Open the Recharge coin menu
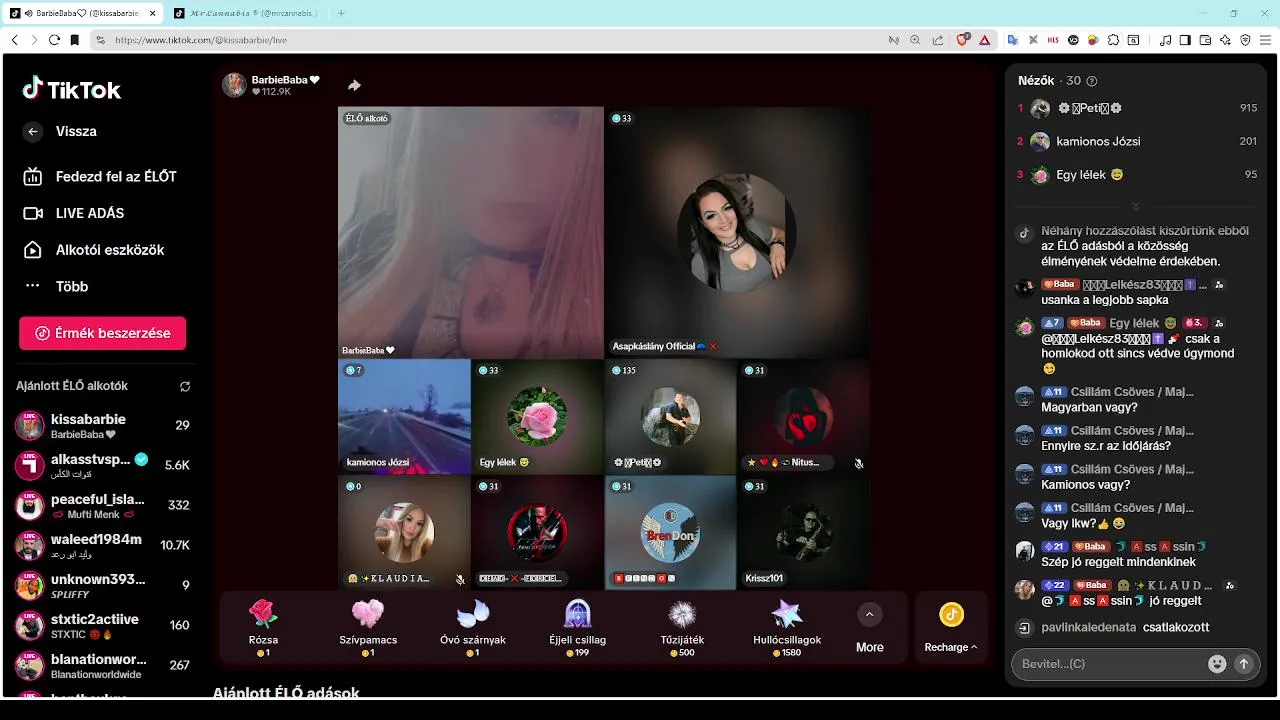 click(x=951, y=628)
